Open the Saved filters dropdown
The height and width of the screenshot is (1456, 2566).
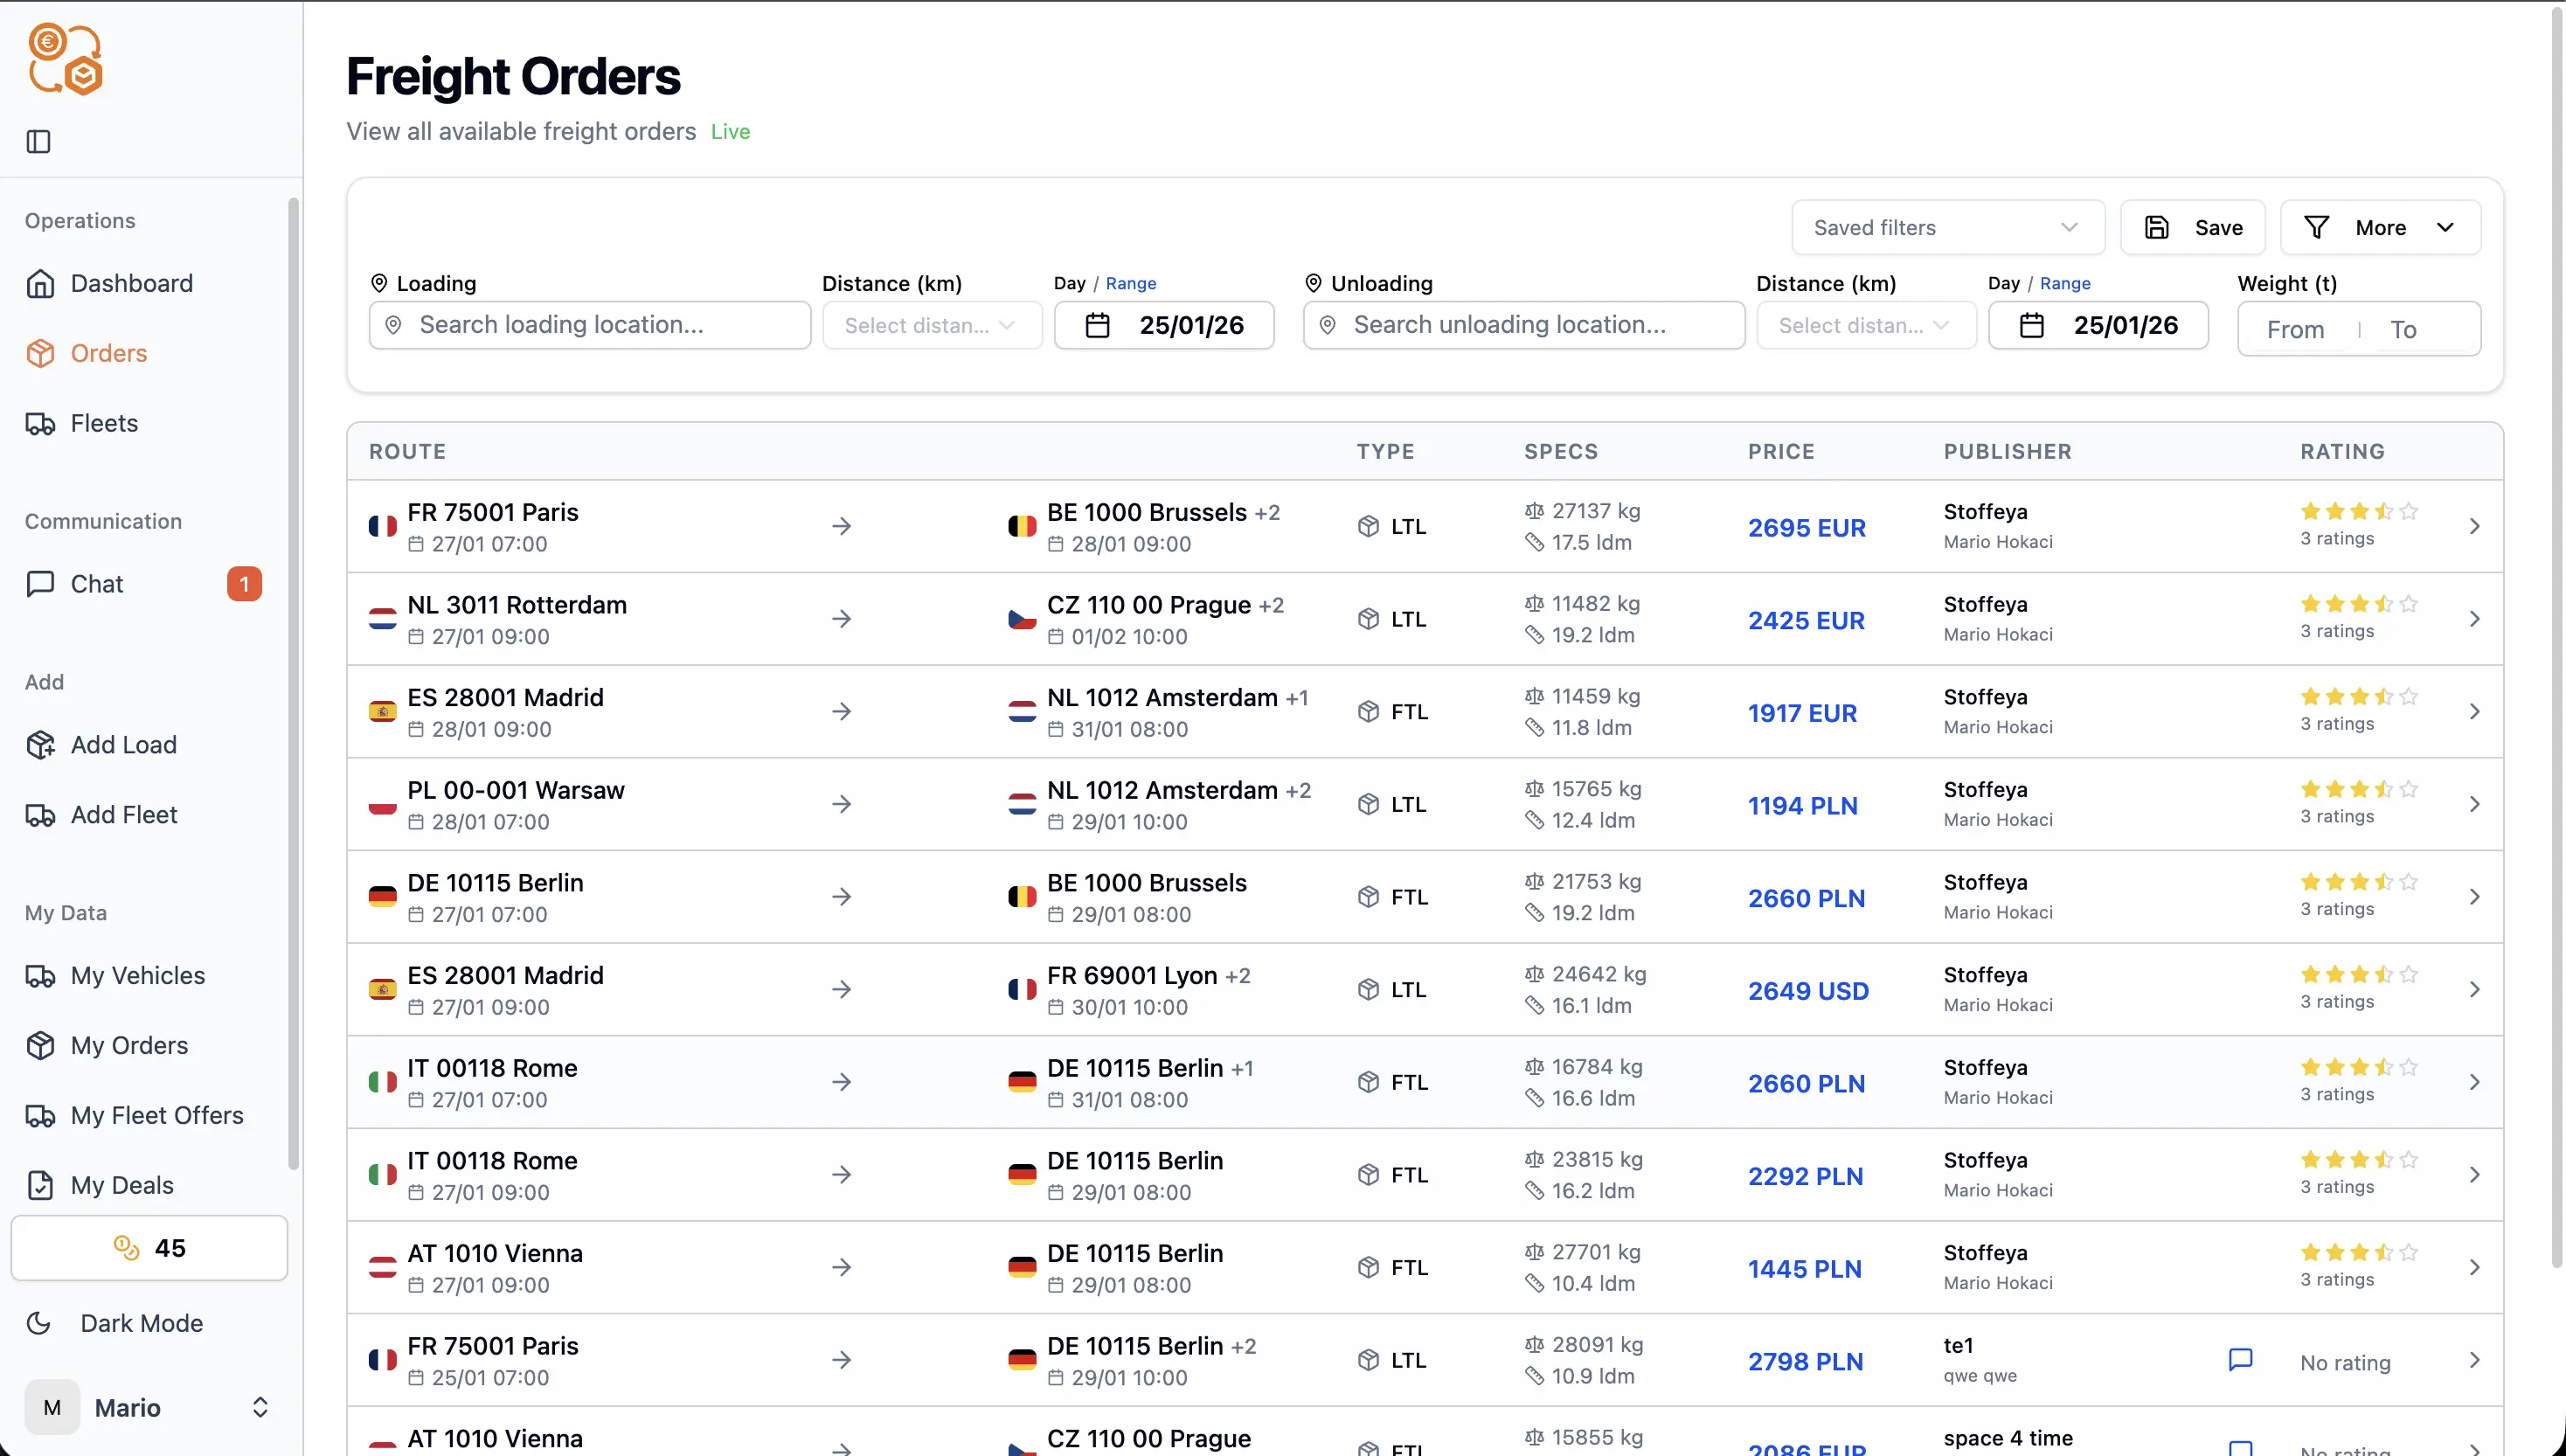pos(1947,227)
